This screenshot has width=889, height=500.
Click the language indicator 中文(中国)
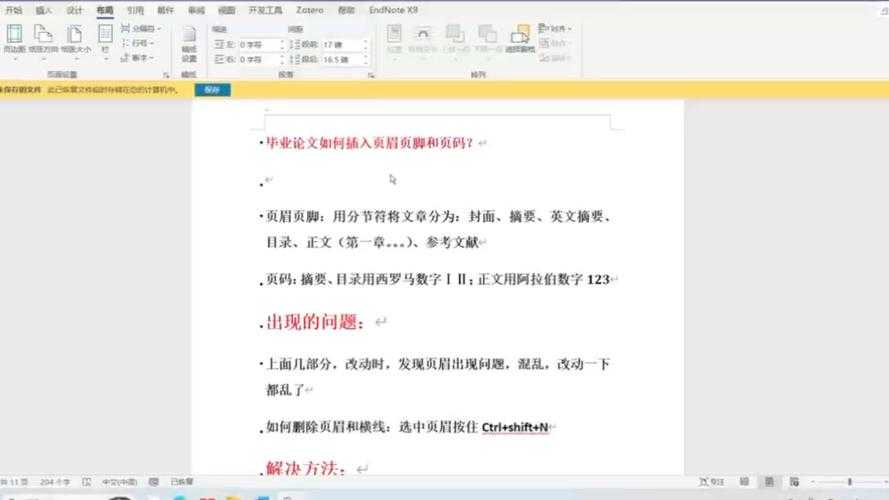pyautogui.click(x=119, y=482)
